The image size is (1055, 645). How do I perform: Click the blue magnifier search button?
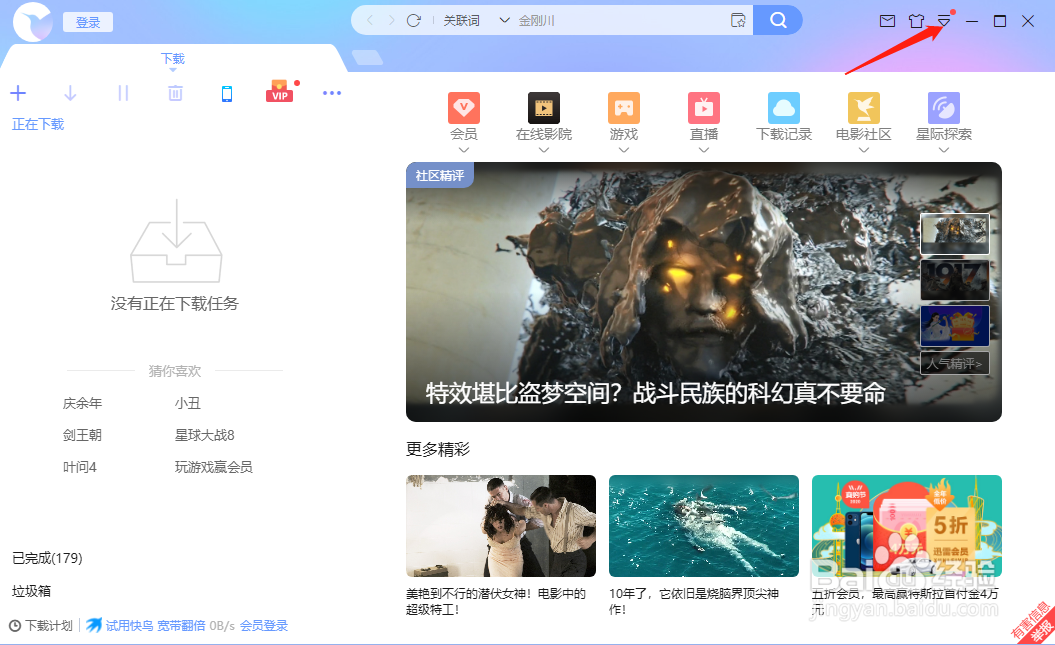click(777, 20)
